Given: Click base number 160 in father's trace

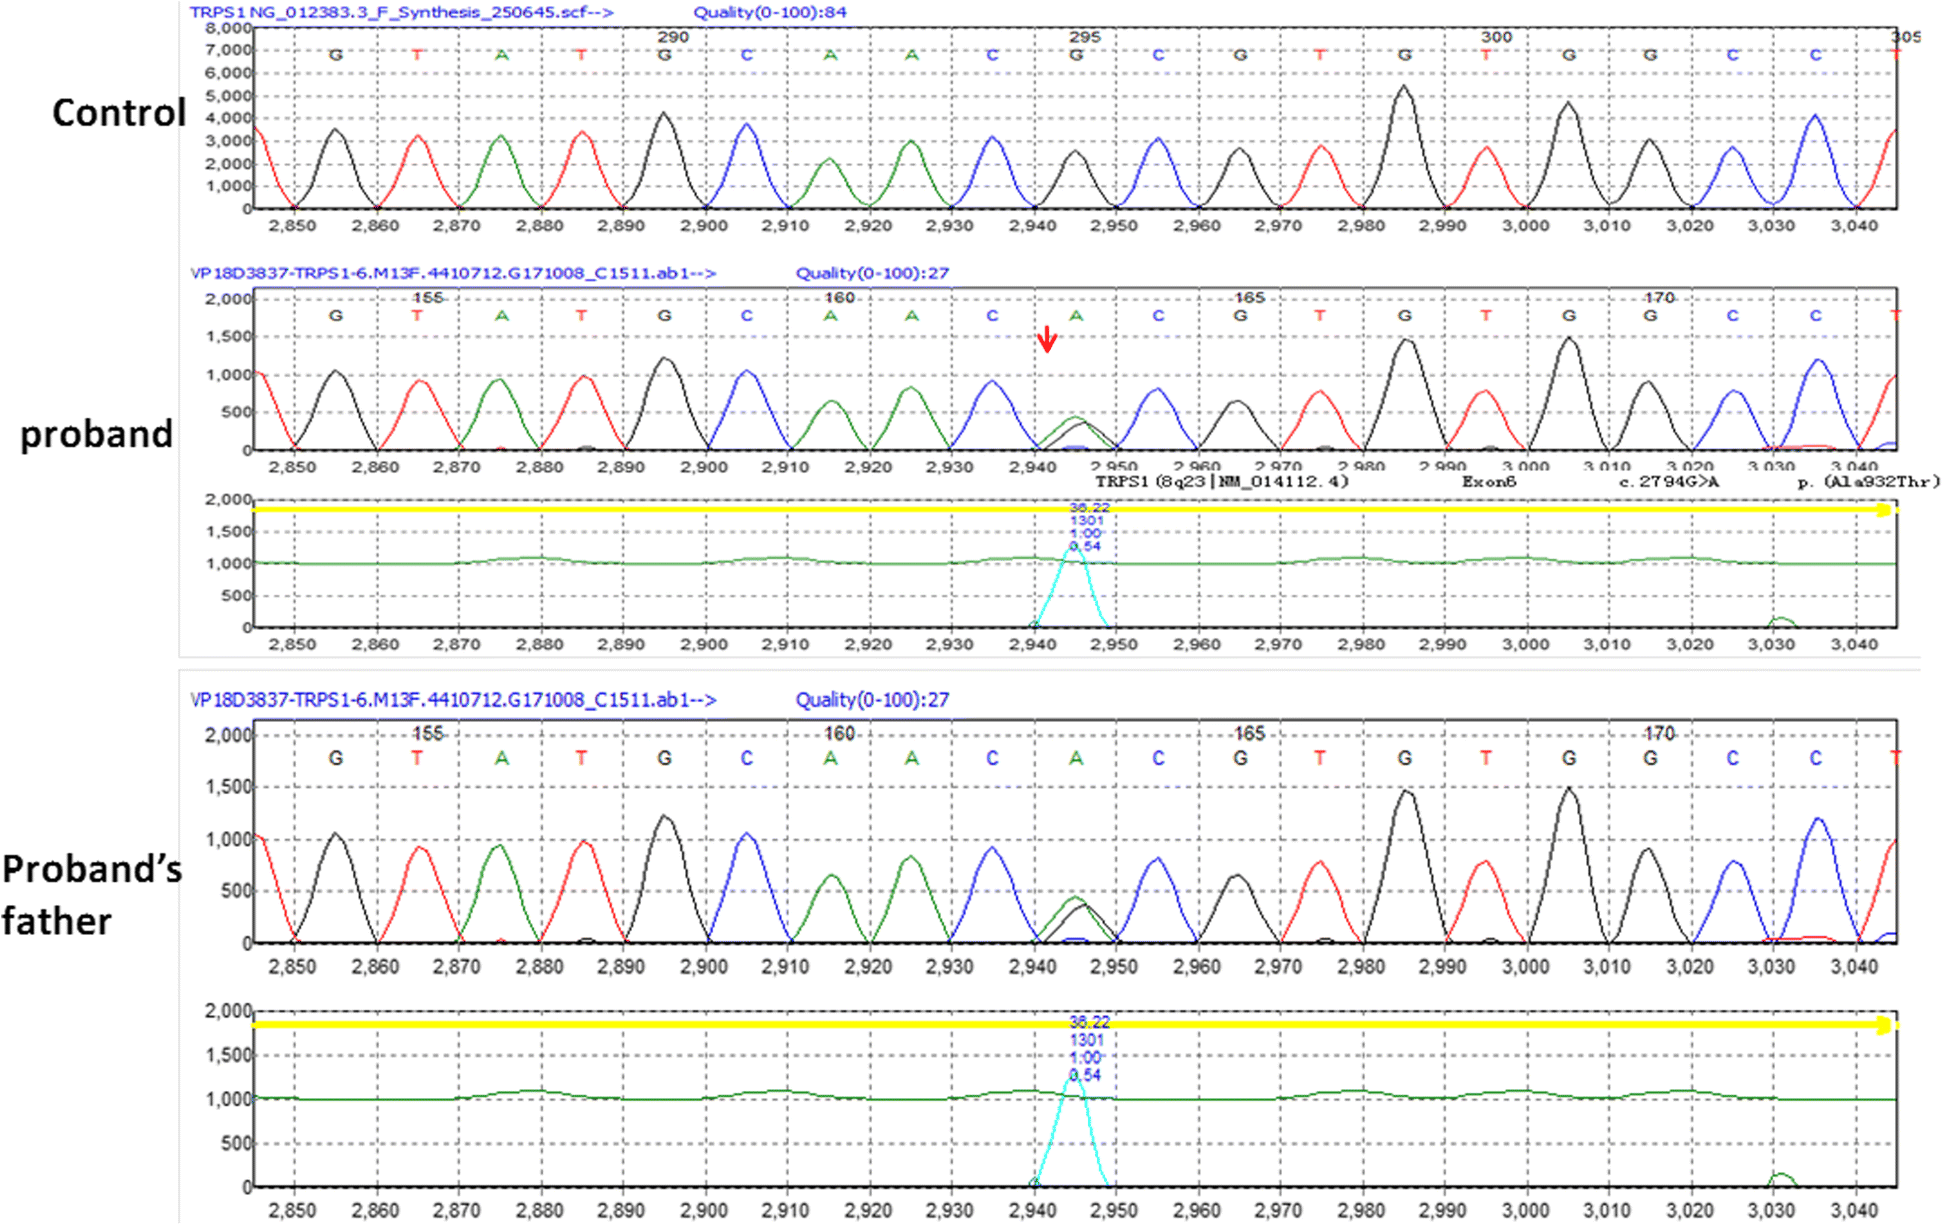Looking at the screenshot, I should click(x=839, y=734).
